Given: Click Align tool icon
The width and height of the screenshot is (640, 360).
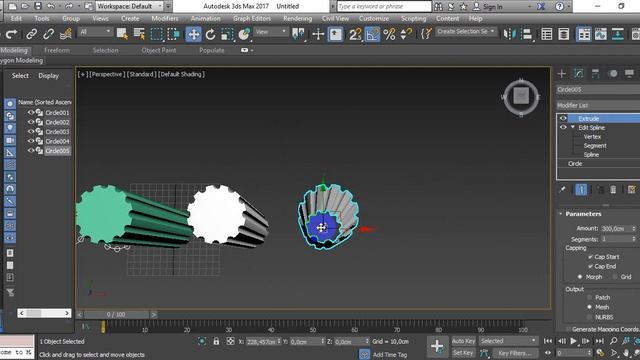Looking at the screenshot, I should pyautogui.click(x=527, y=34).
